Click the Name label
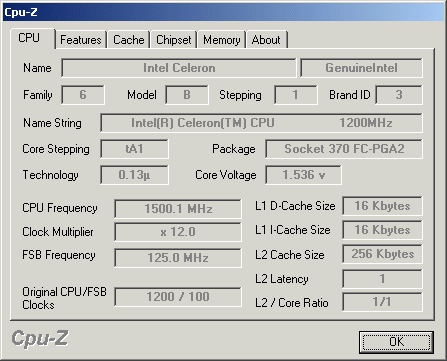 point(37,68)
